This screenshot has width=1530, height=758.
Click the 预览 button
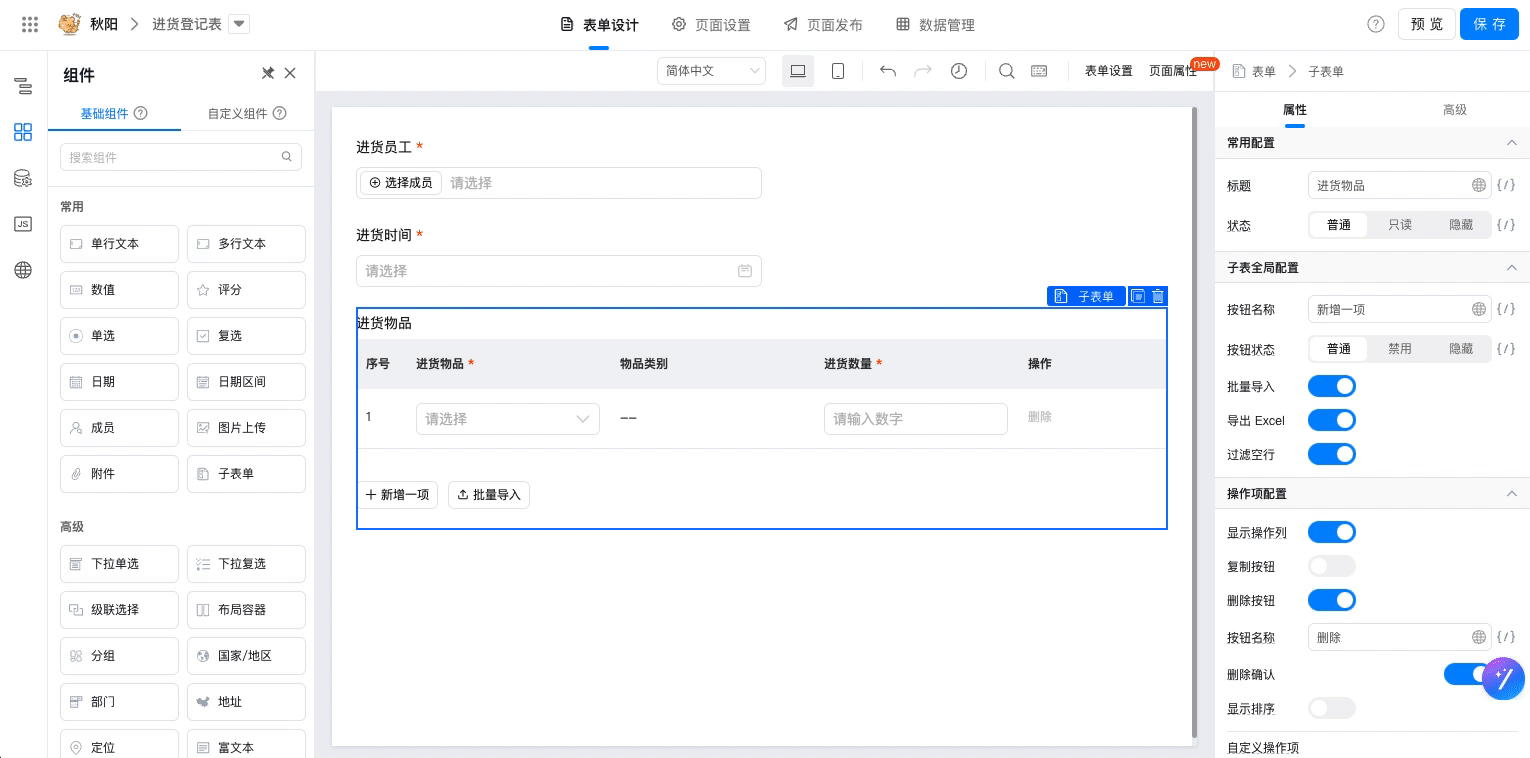pyautogui.click(x=1427, y=25)
